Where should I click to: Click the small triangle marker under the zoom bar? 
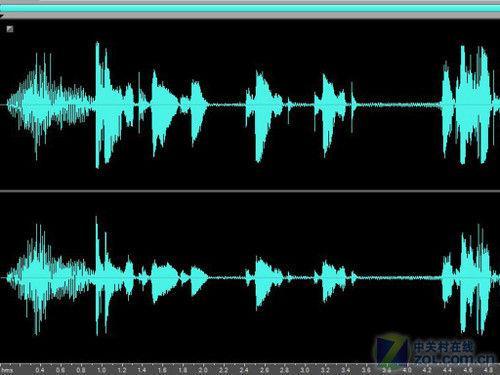point(2,15)
